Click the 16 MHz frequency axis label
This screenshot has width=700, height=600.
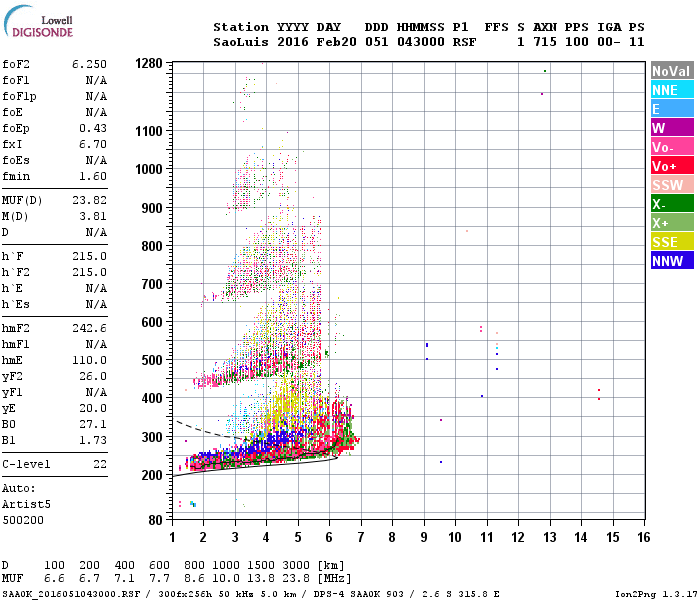(x=644, y=537)
